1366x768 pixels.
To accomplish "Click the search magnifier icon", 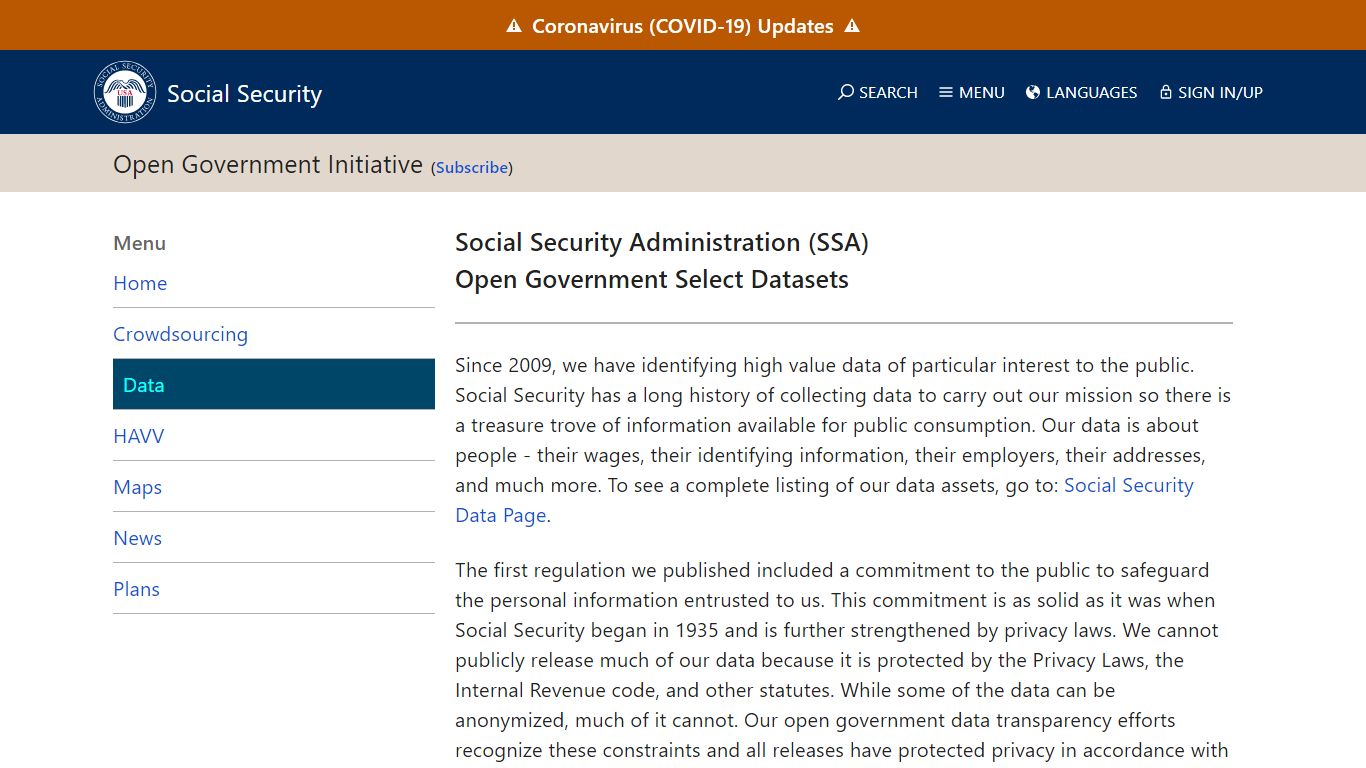I will click(846, 92).
